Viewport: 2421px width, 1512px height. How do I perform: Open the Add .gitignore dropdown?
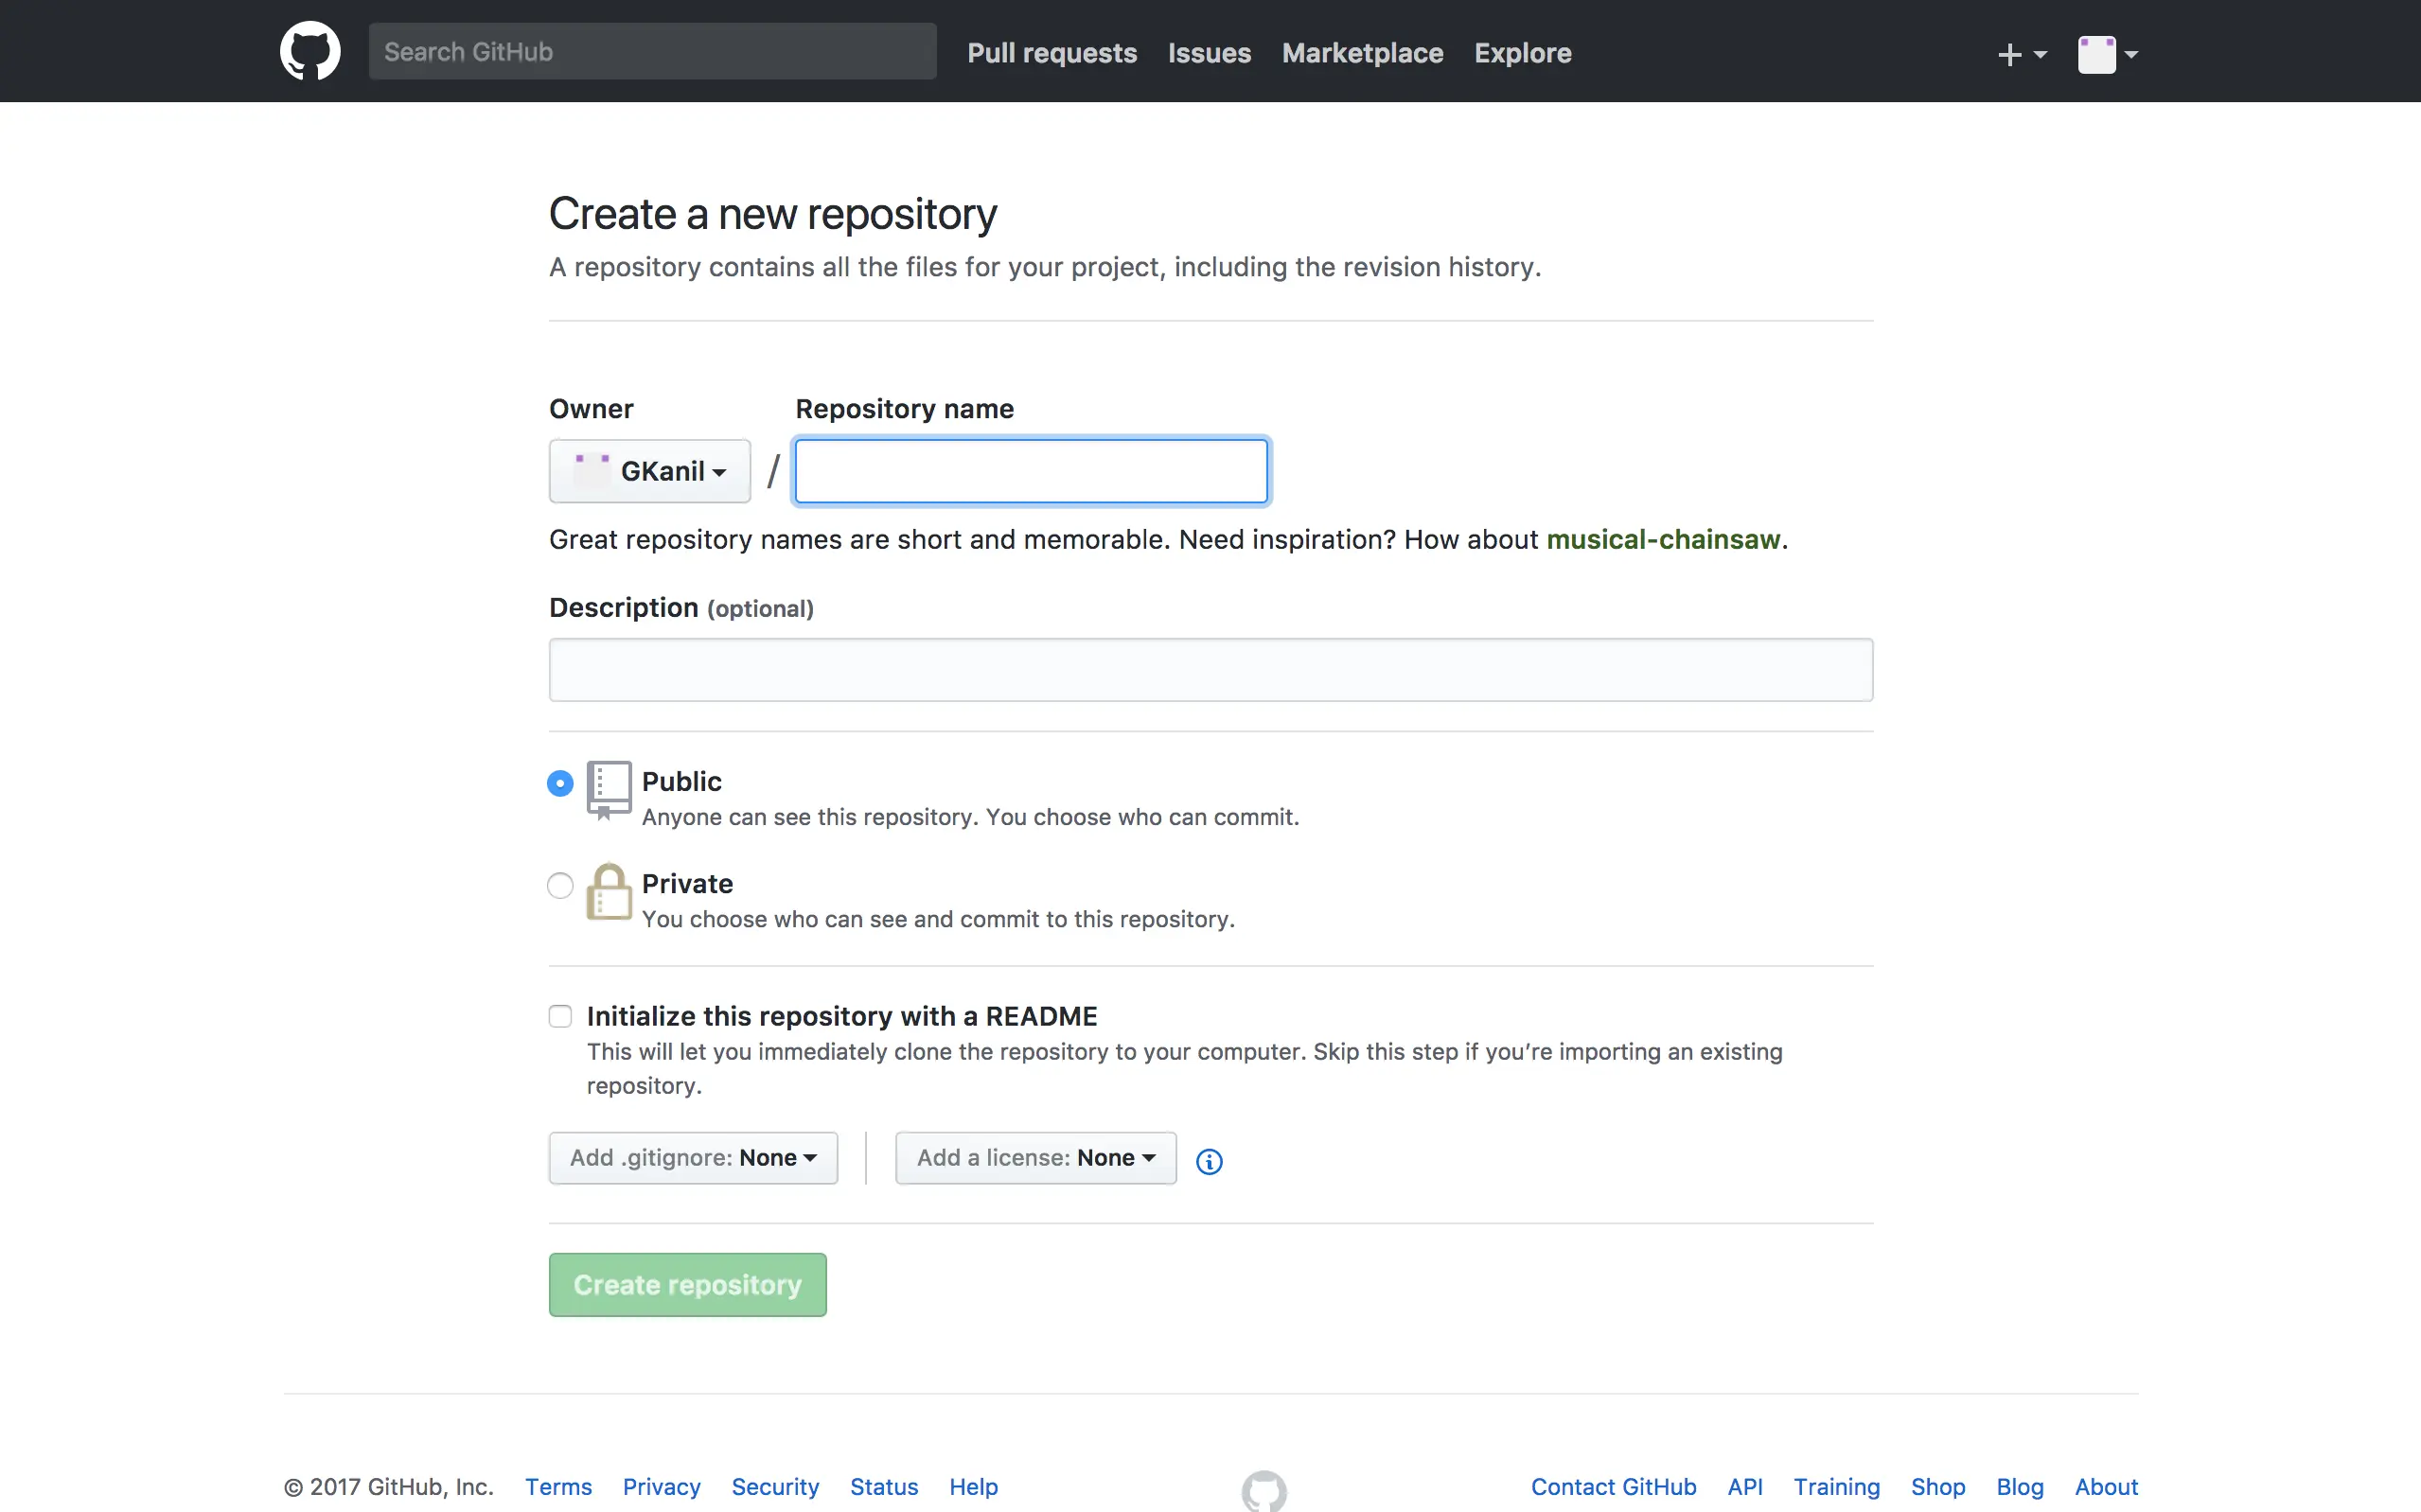[693, 1158]
